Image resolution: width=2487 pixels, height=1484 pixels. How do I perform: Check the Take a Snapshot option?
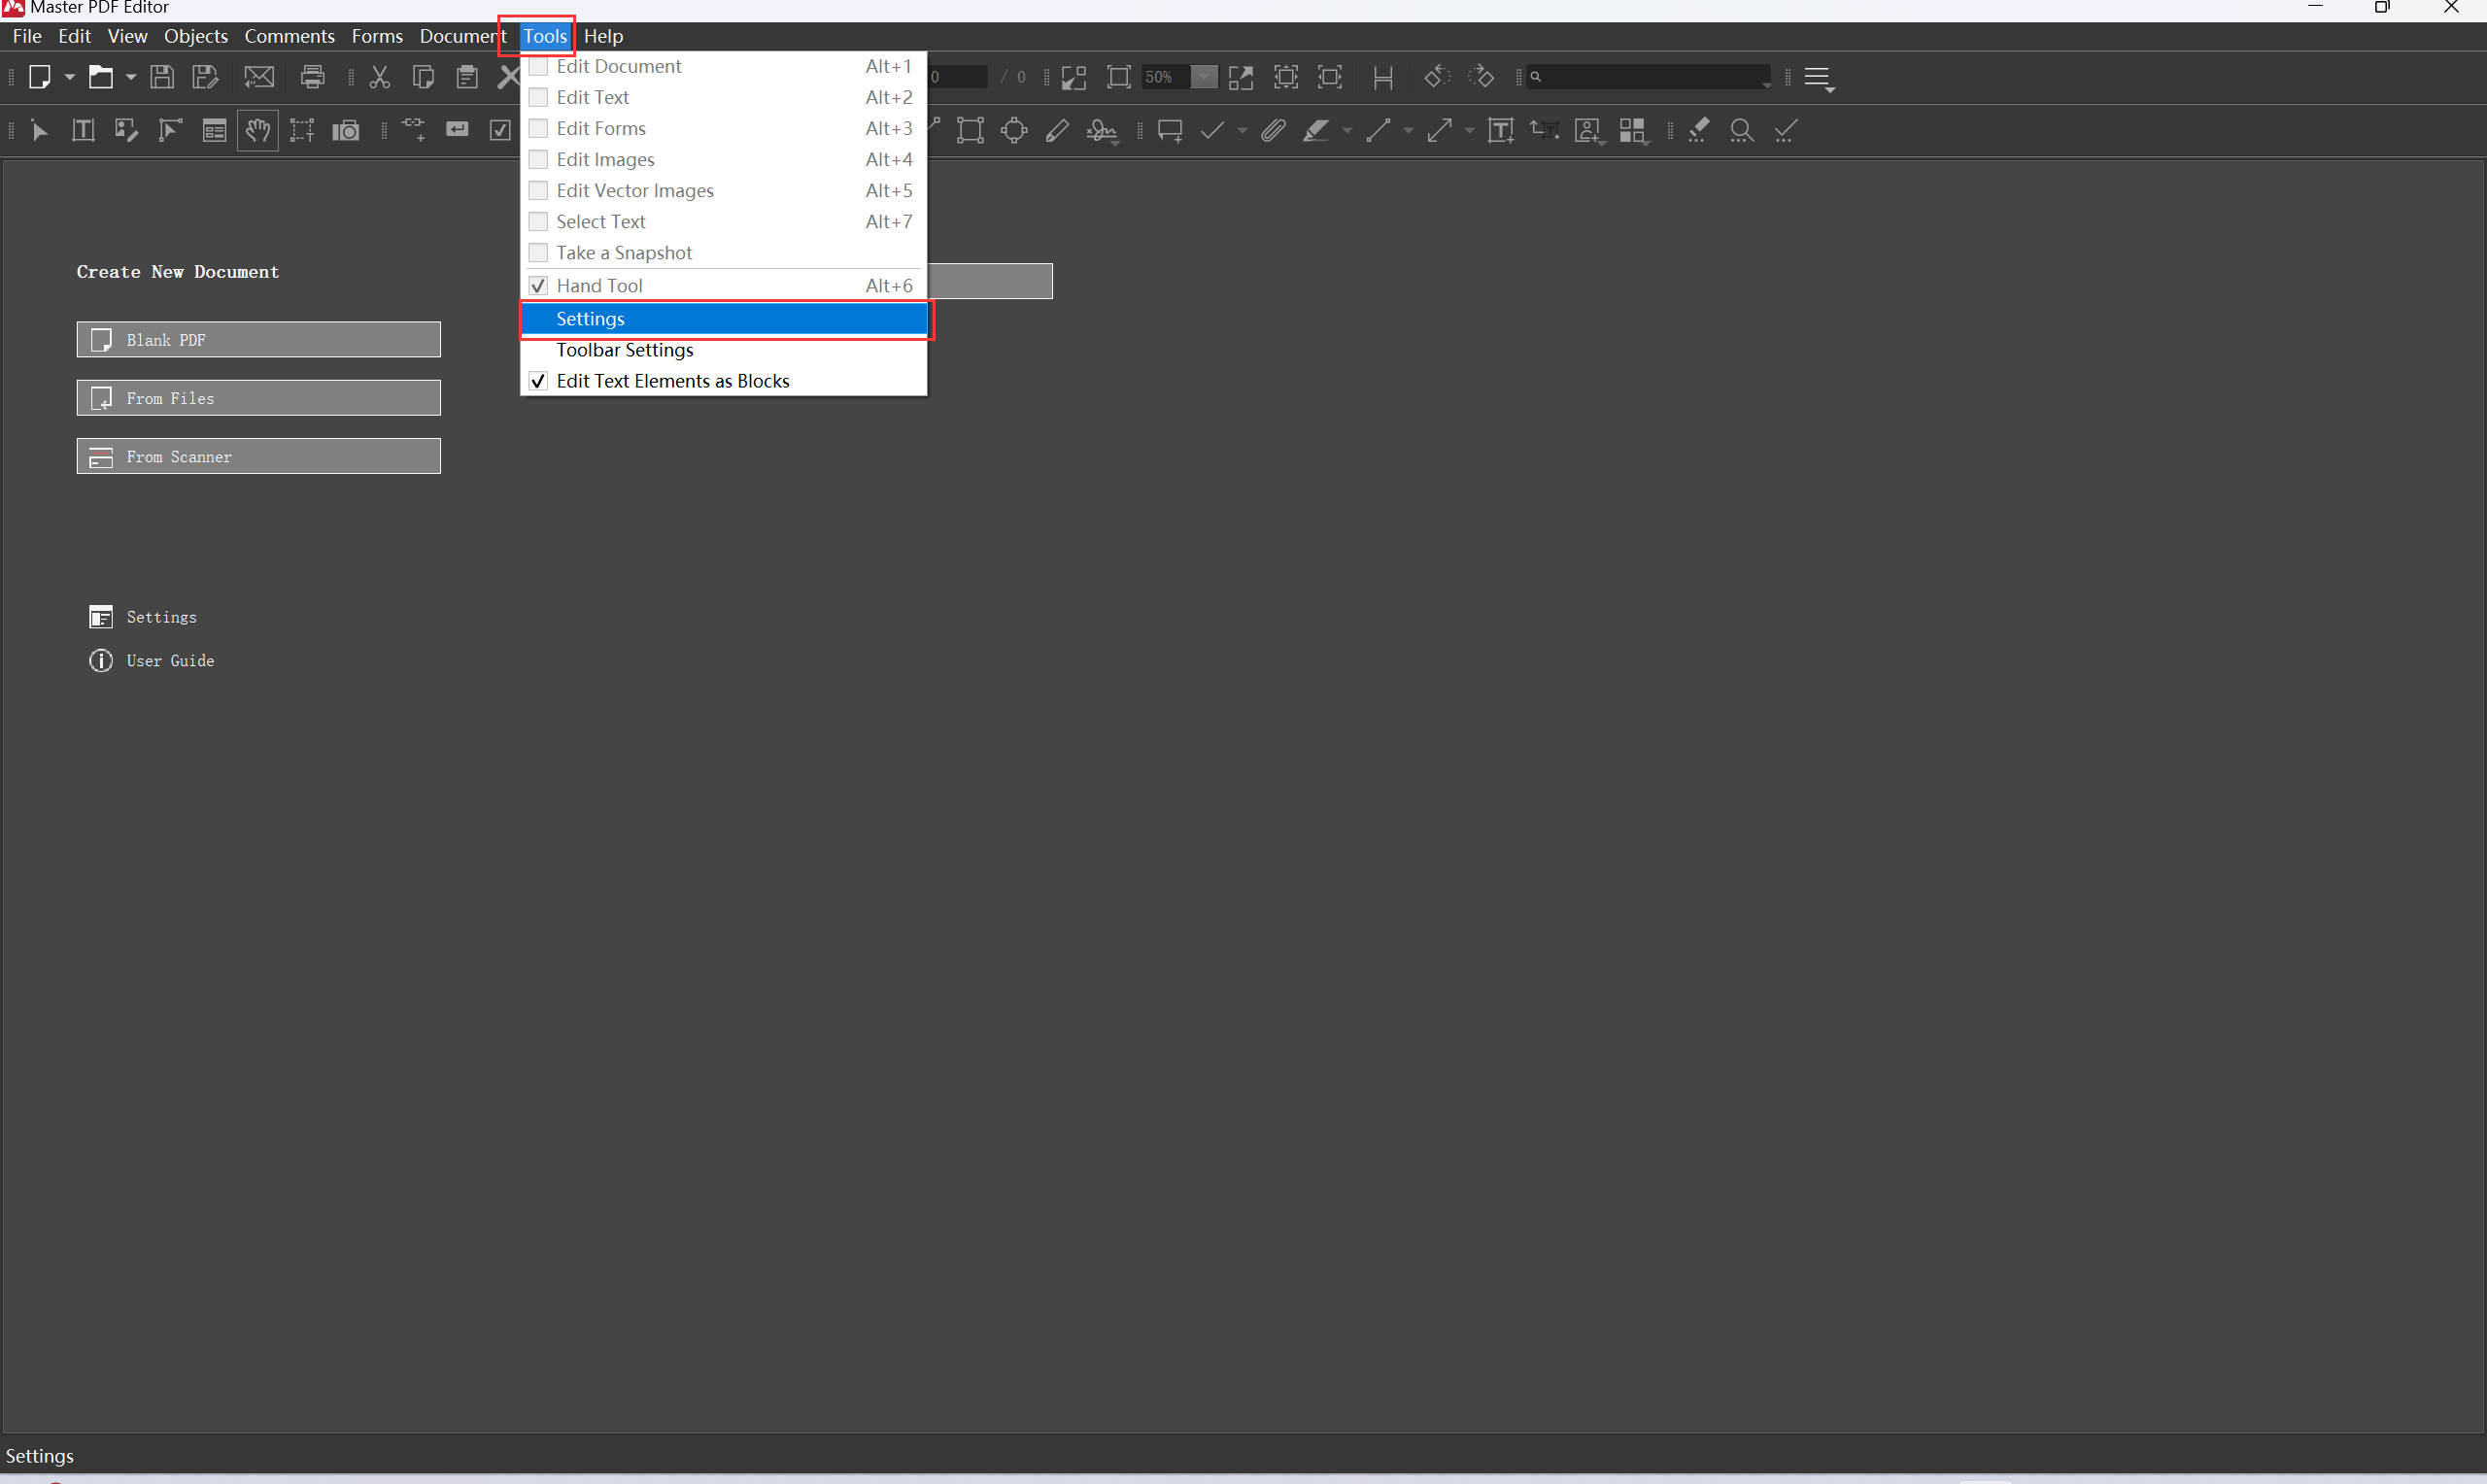pos(538,253)
